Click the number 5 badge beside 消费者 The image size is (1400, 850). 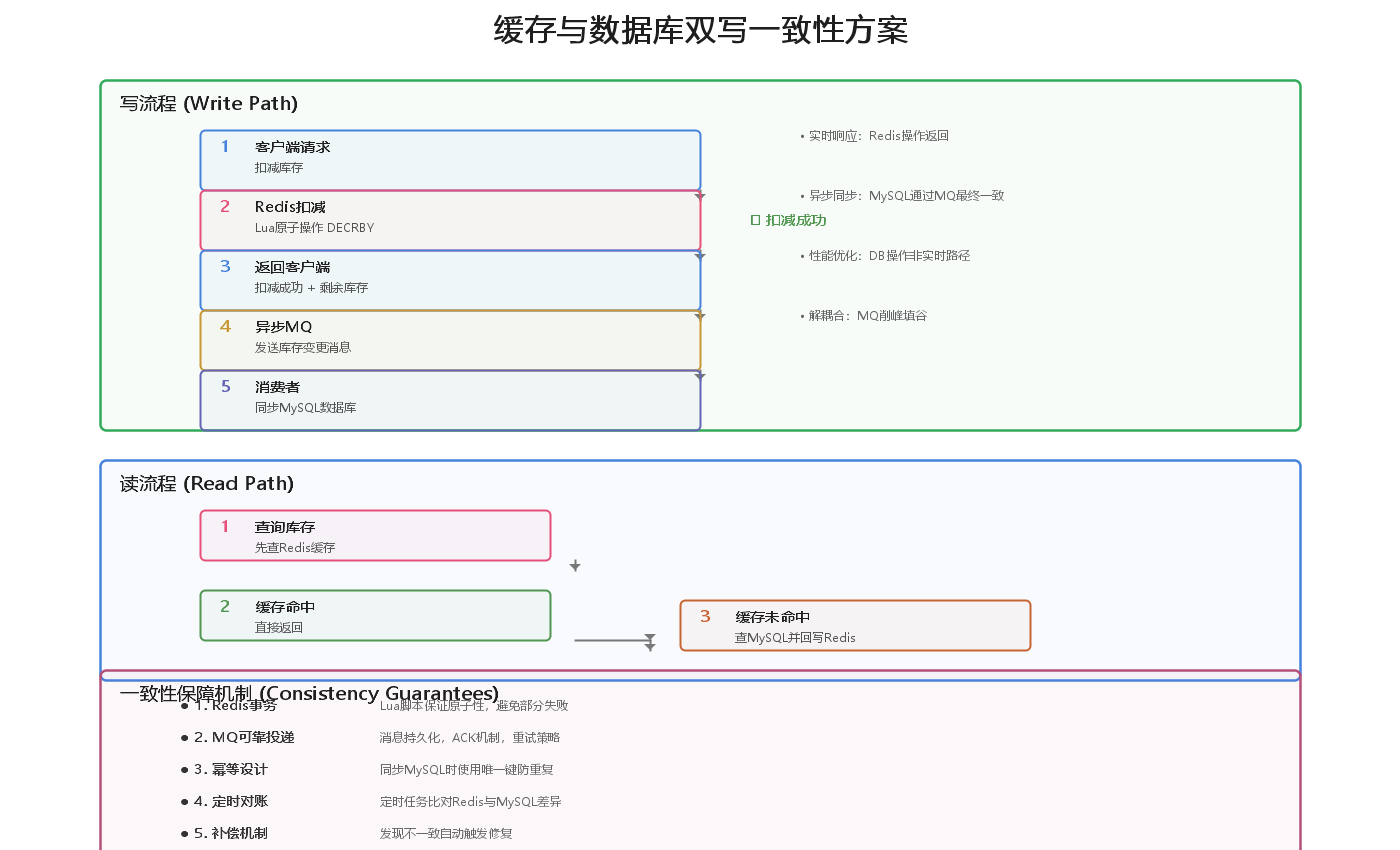tap(225, 387)
